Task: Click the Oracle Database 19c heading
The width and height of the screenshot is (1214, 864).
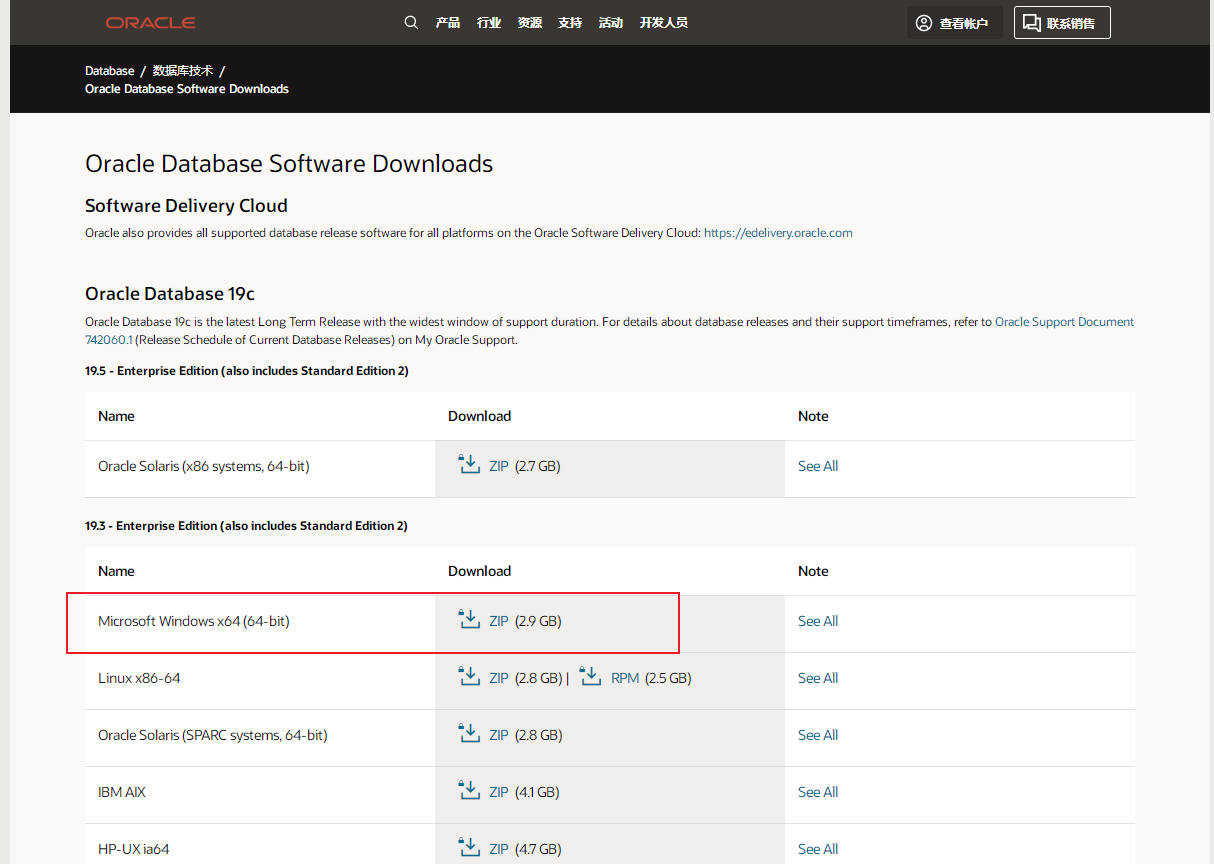Action: [170, 294]
